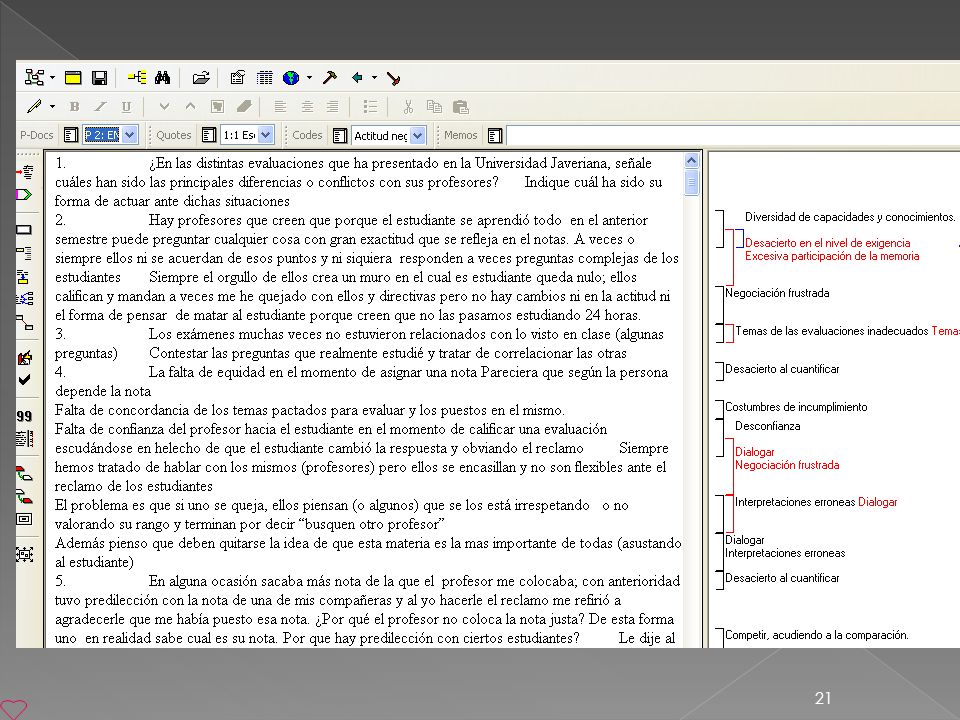Open the checklist properties icon
Image resolution: width=960 pixels, height=720 pixels.
click(x=238, y=78)
